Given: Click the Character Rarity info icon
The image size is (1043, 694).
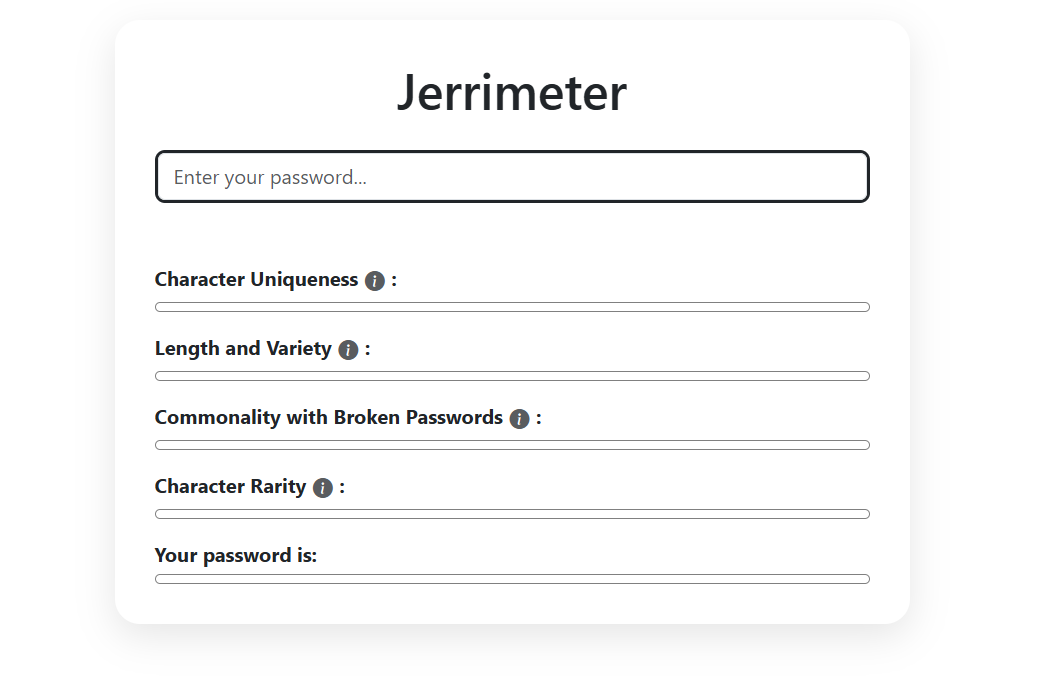Looking at the screenshot, I should [x=322, y=488].
